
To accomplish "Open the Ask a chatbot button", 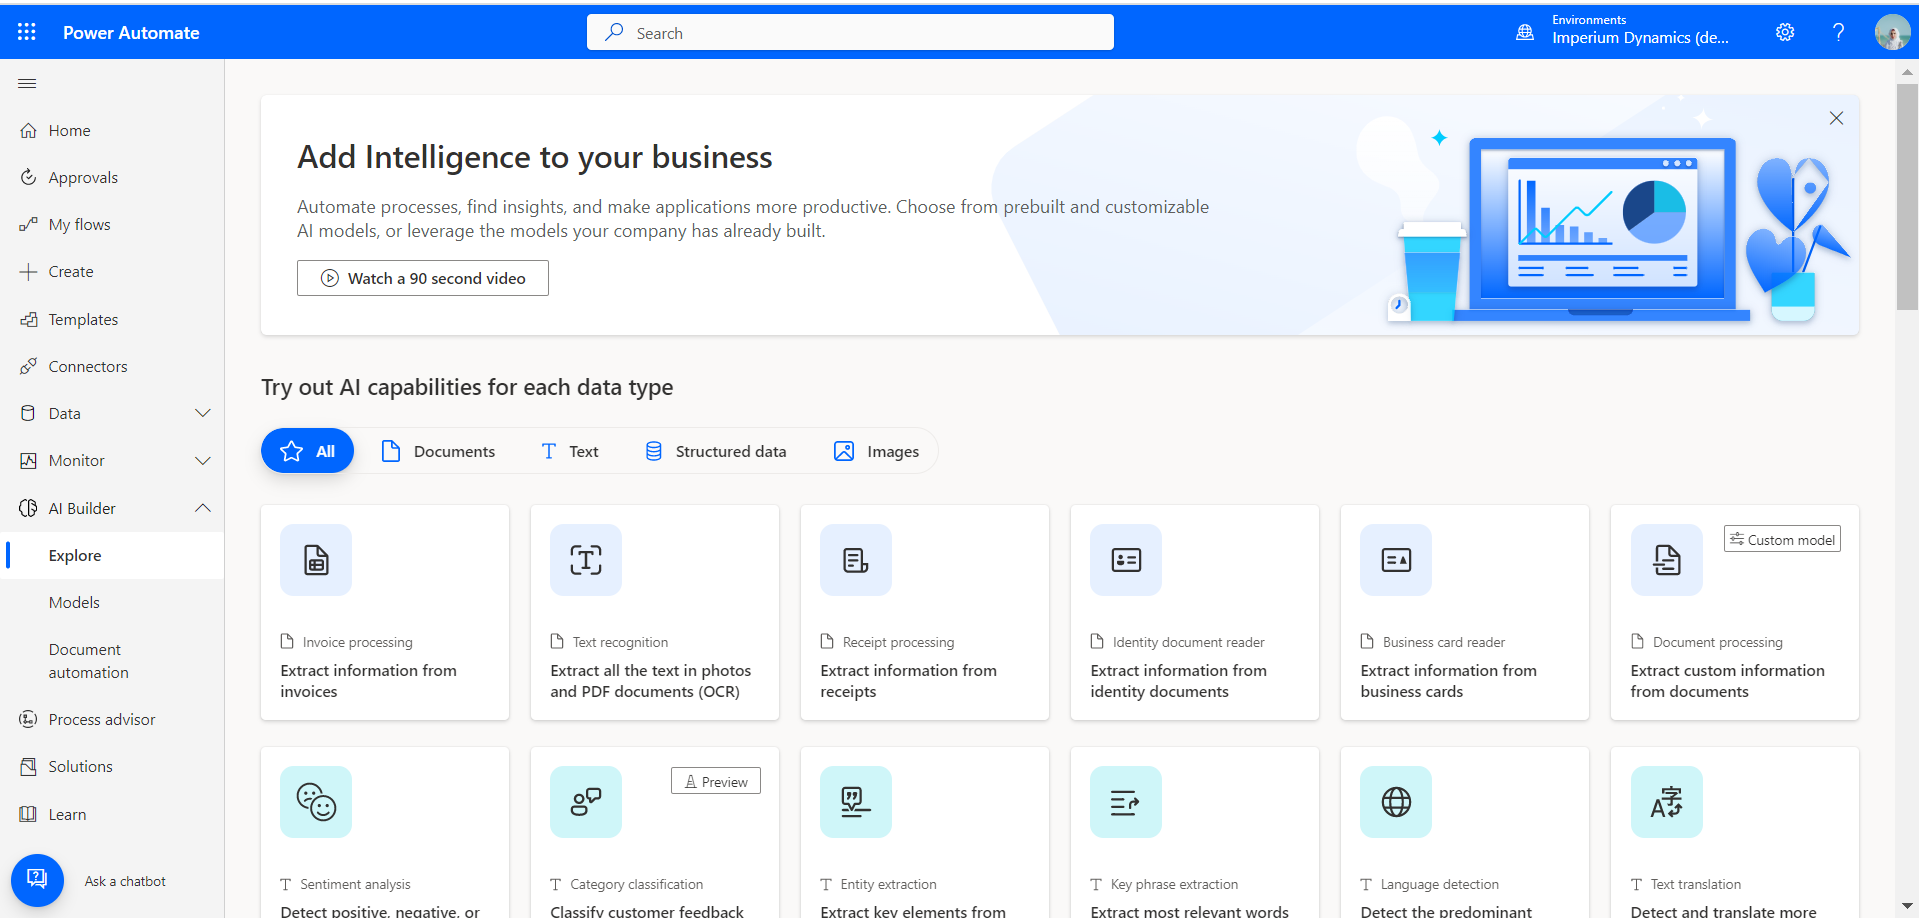I will (37, 880).
